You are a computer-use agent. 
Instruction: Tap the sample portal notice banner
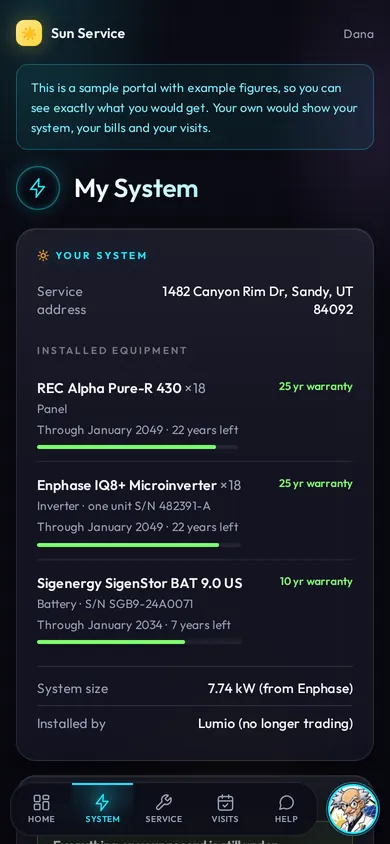pyautogui.click(x=195, y=107)
